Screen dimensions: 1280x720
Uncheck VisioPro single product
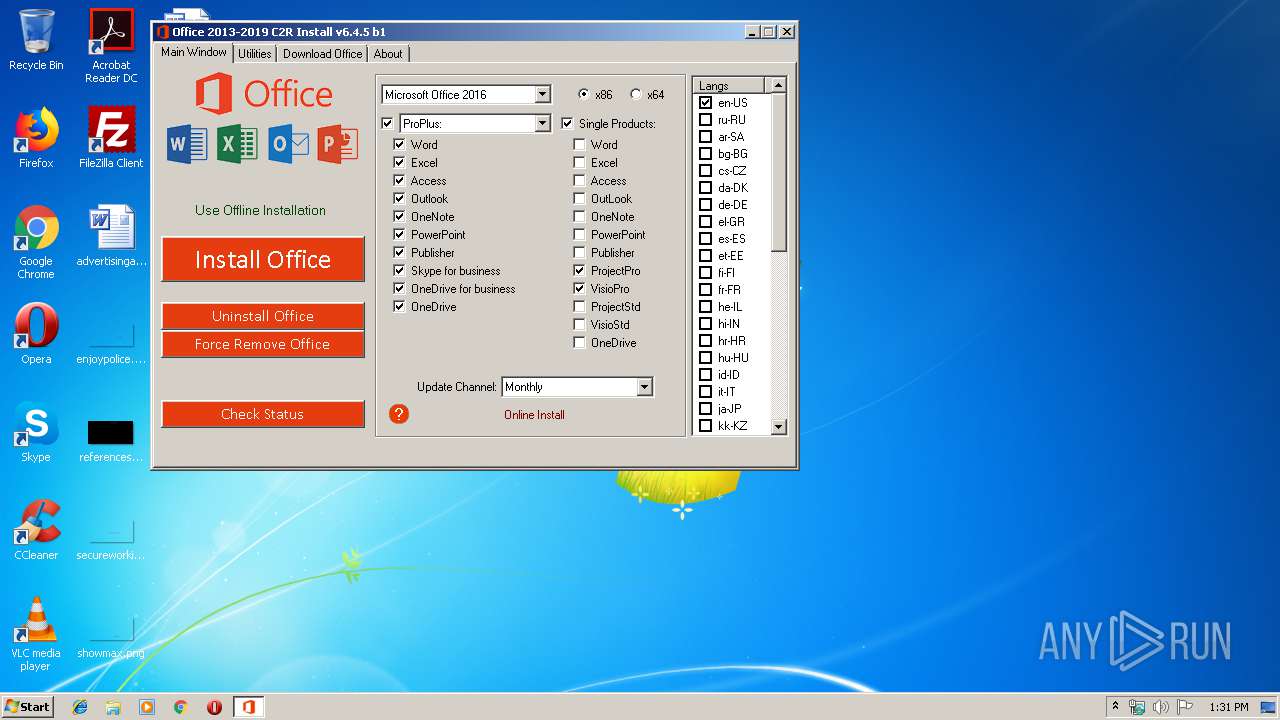(x=579, y=289)
